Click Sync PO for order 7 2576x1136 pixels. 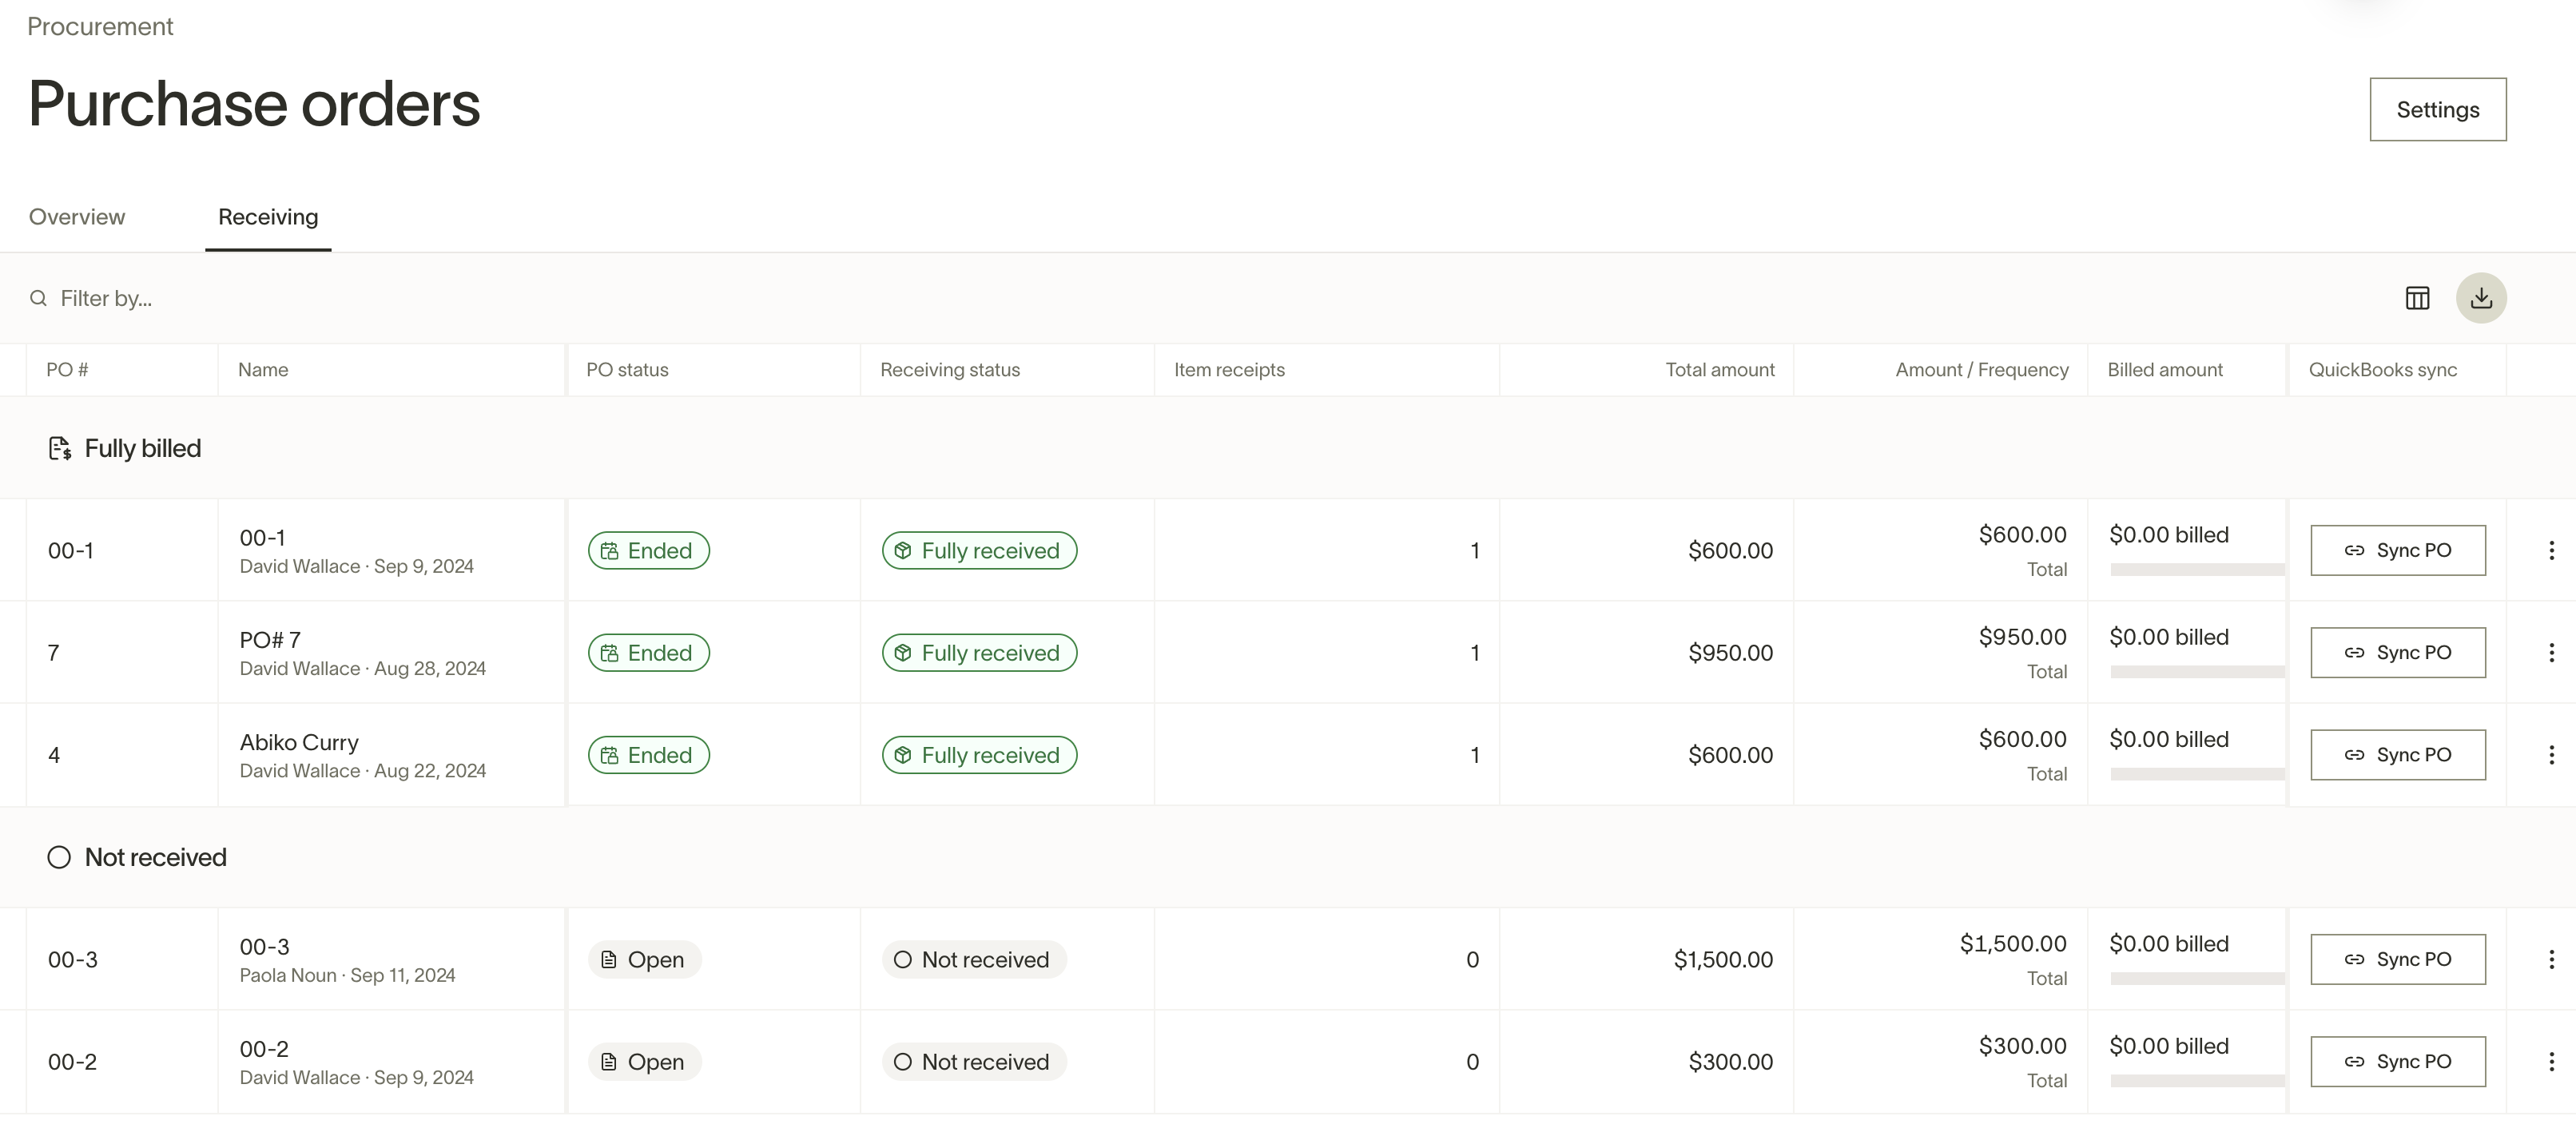(2398, 652)
